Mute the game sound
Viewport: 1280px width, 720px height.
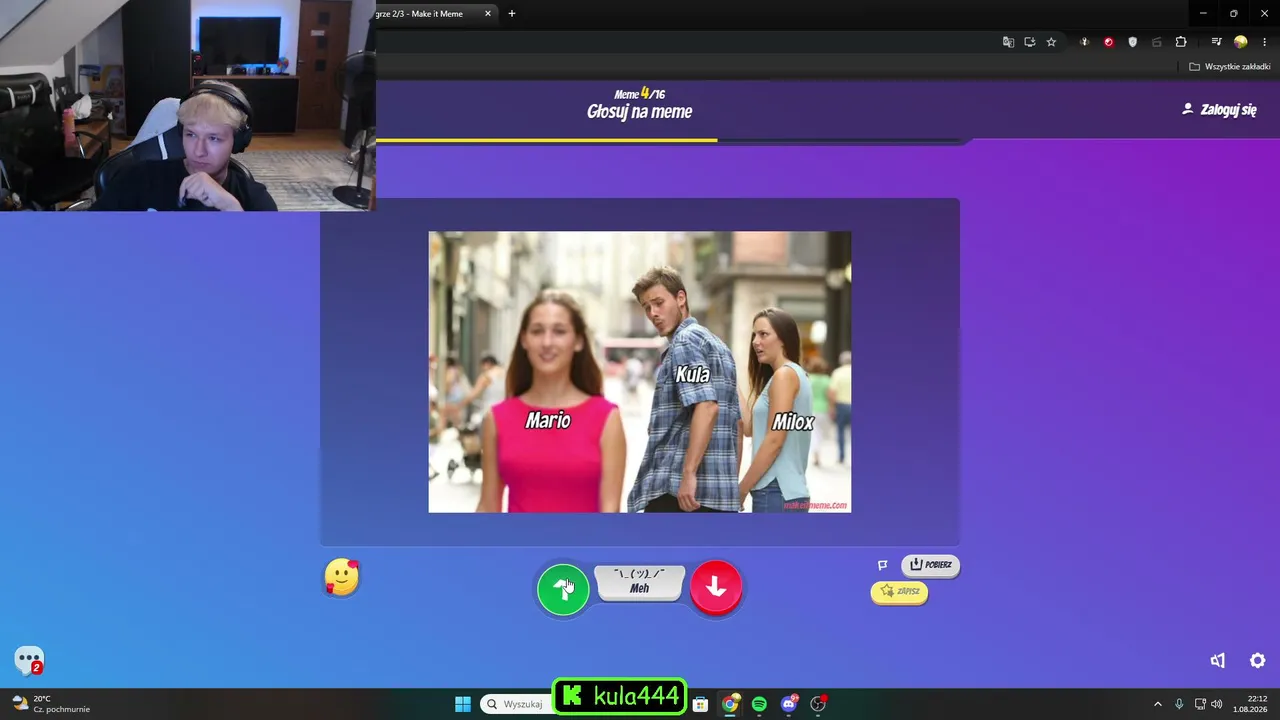point(1218,661)
